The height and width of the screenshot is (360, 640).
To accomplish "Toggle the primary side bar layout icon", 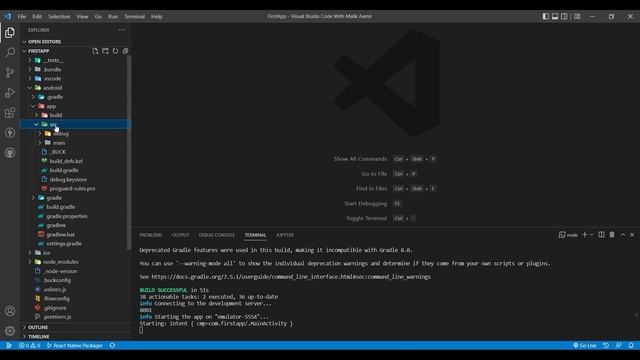I will coord(546,16).
